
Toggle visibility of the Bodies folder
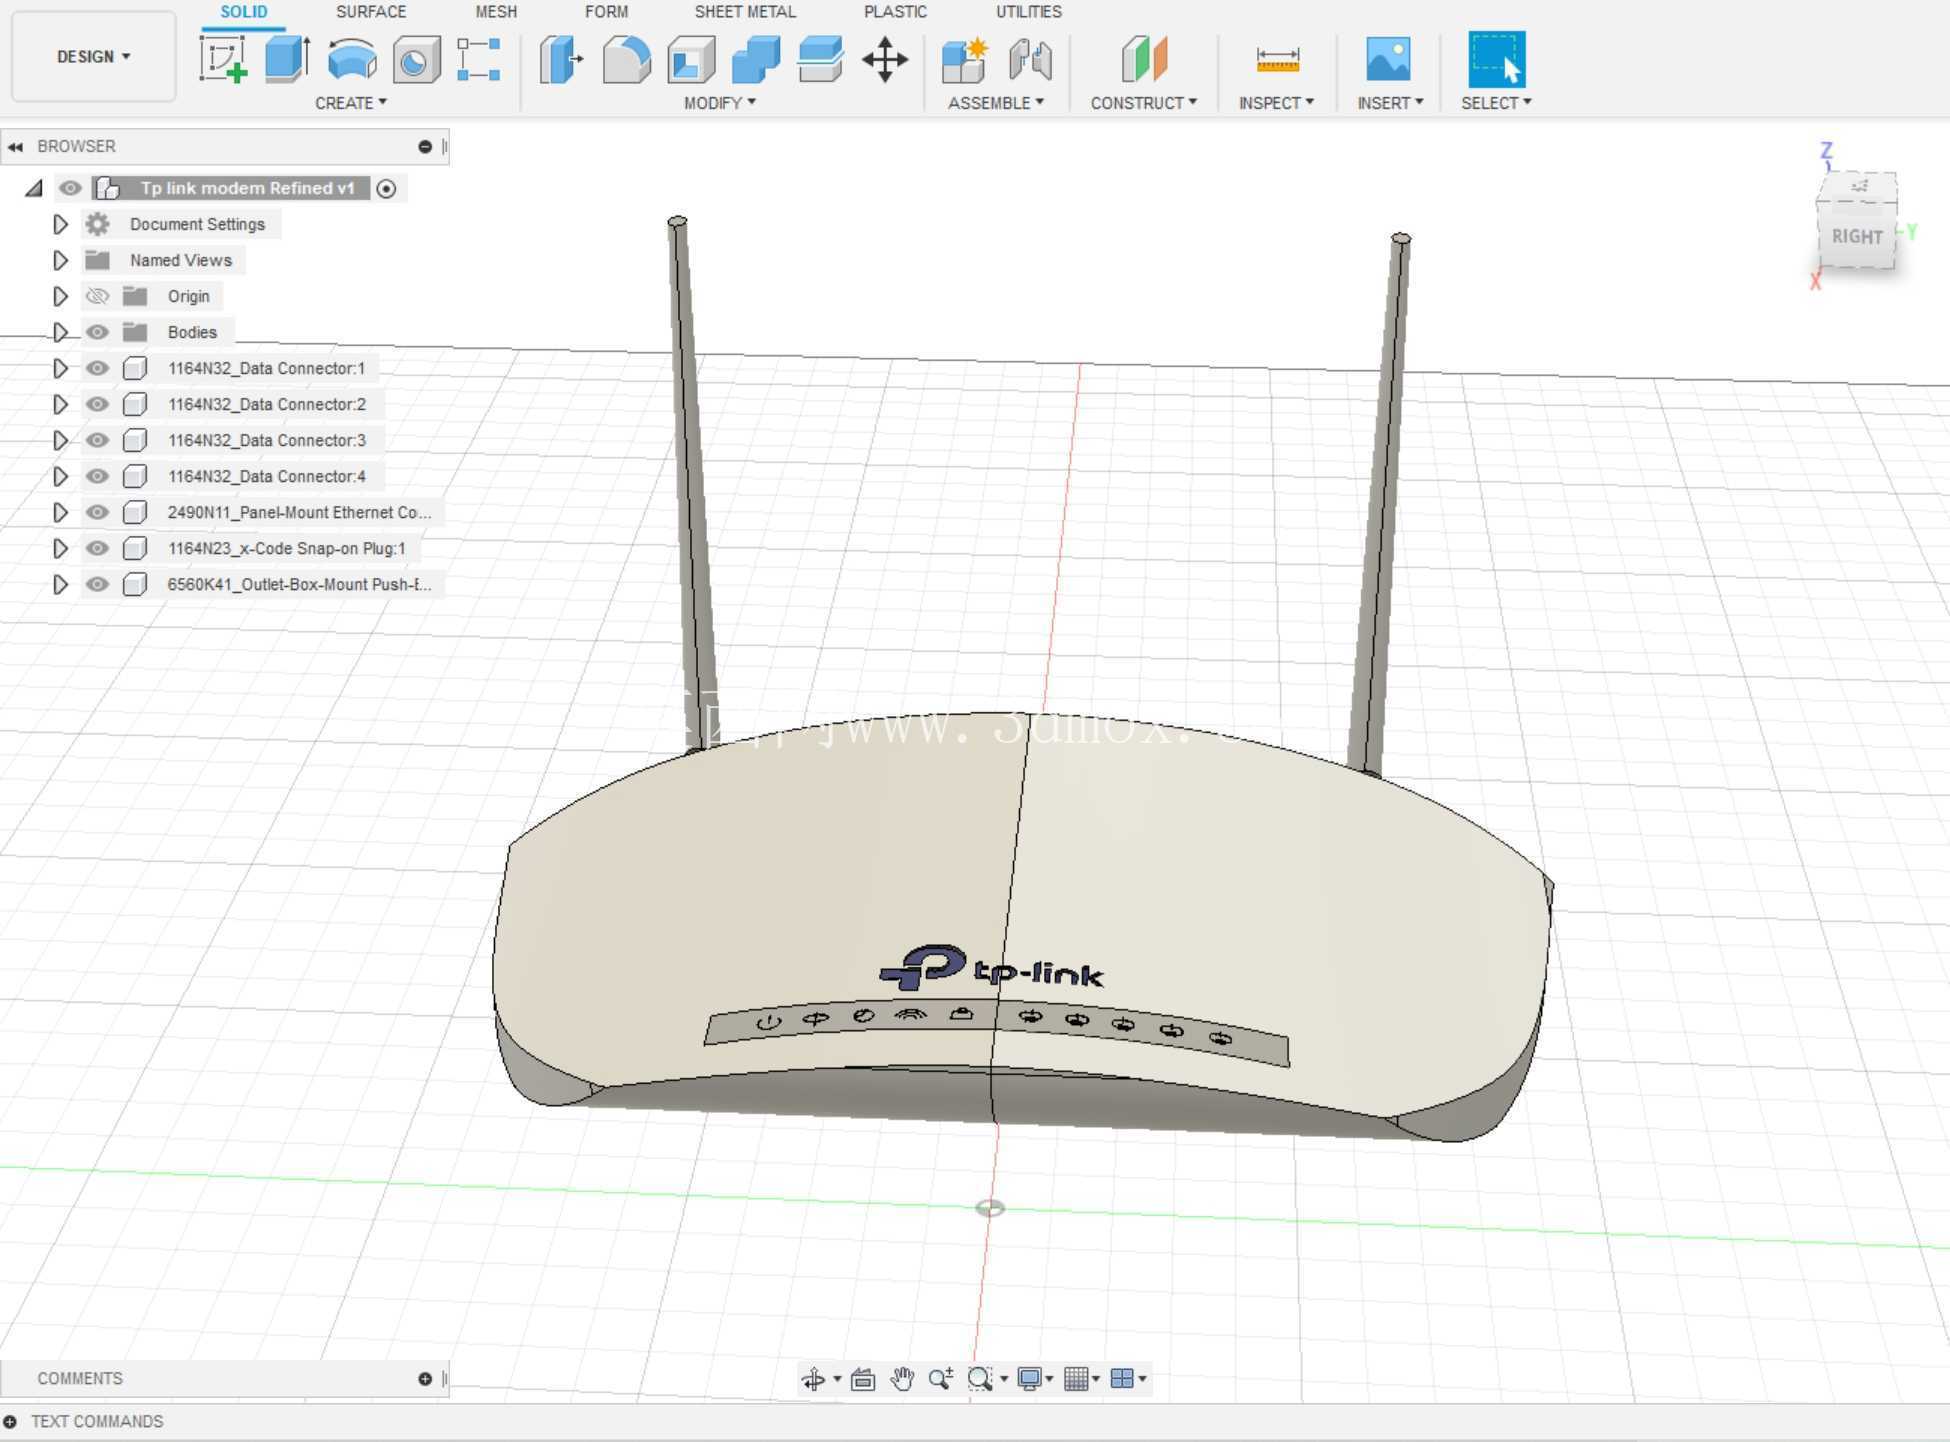pyautogui.click(x=97, y=332)
